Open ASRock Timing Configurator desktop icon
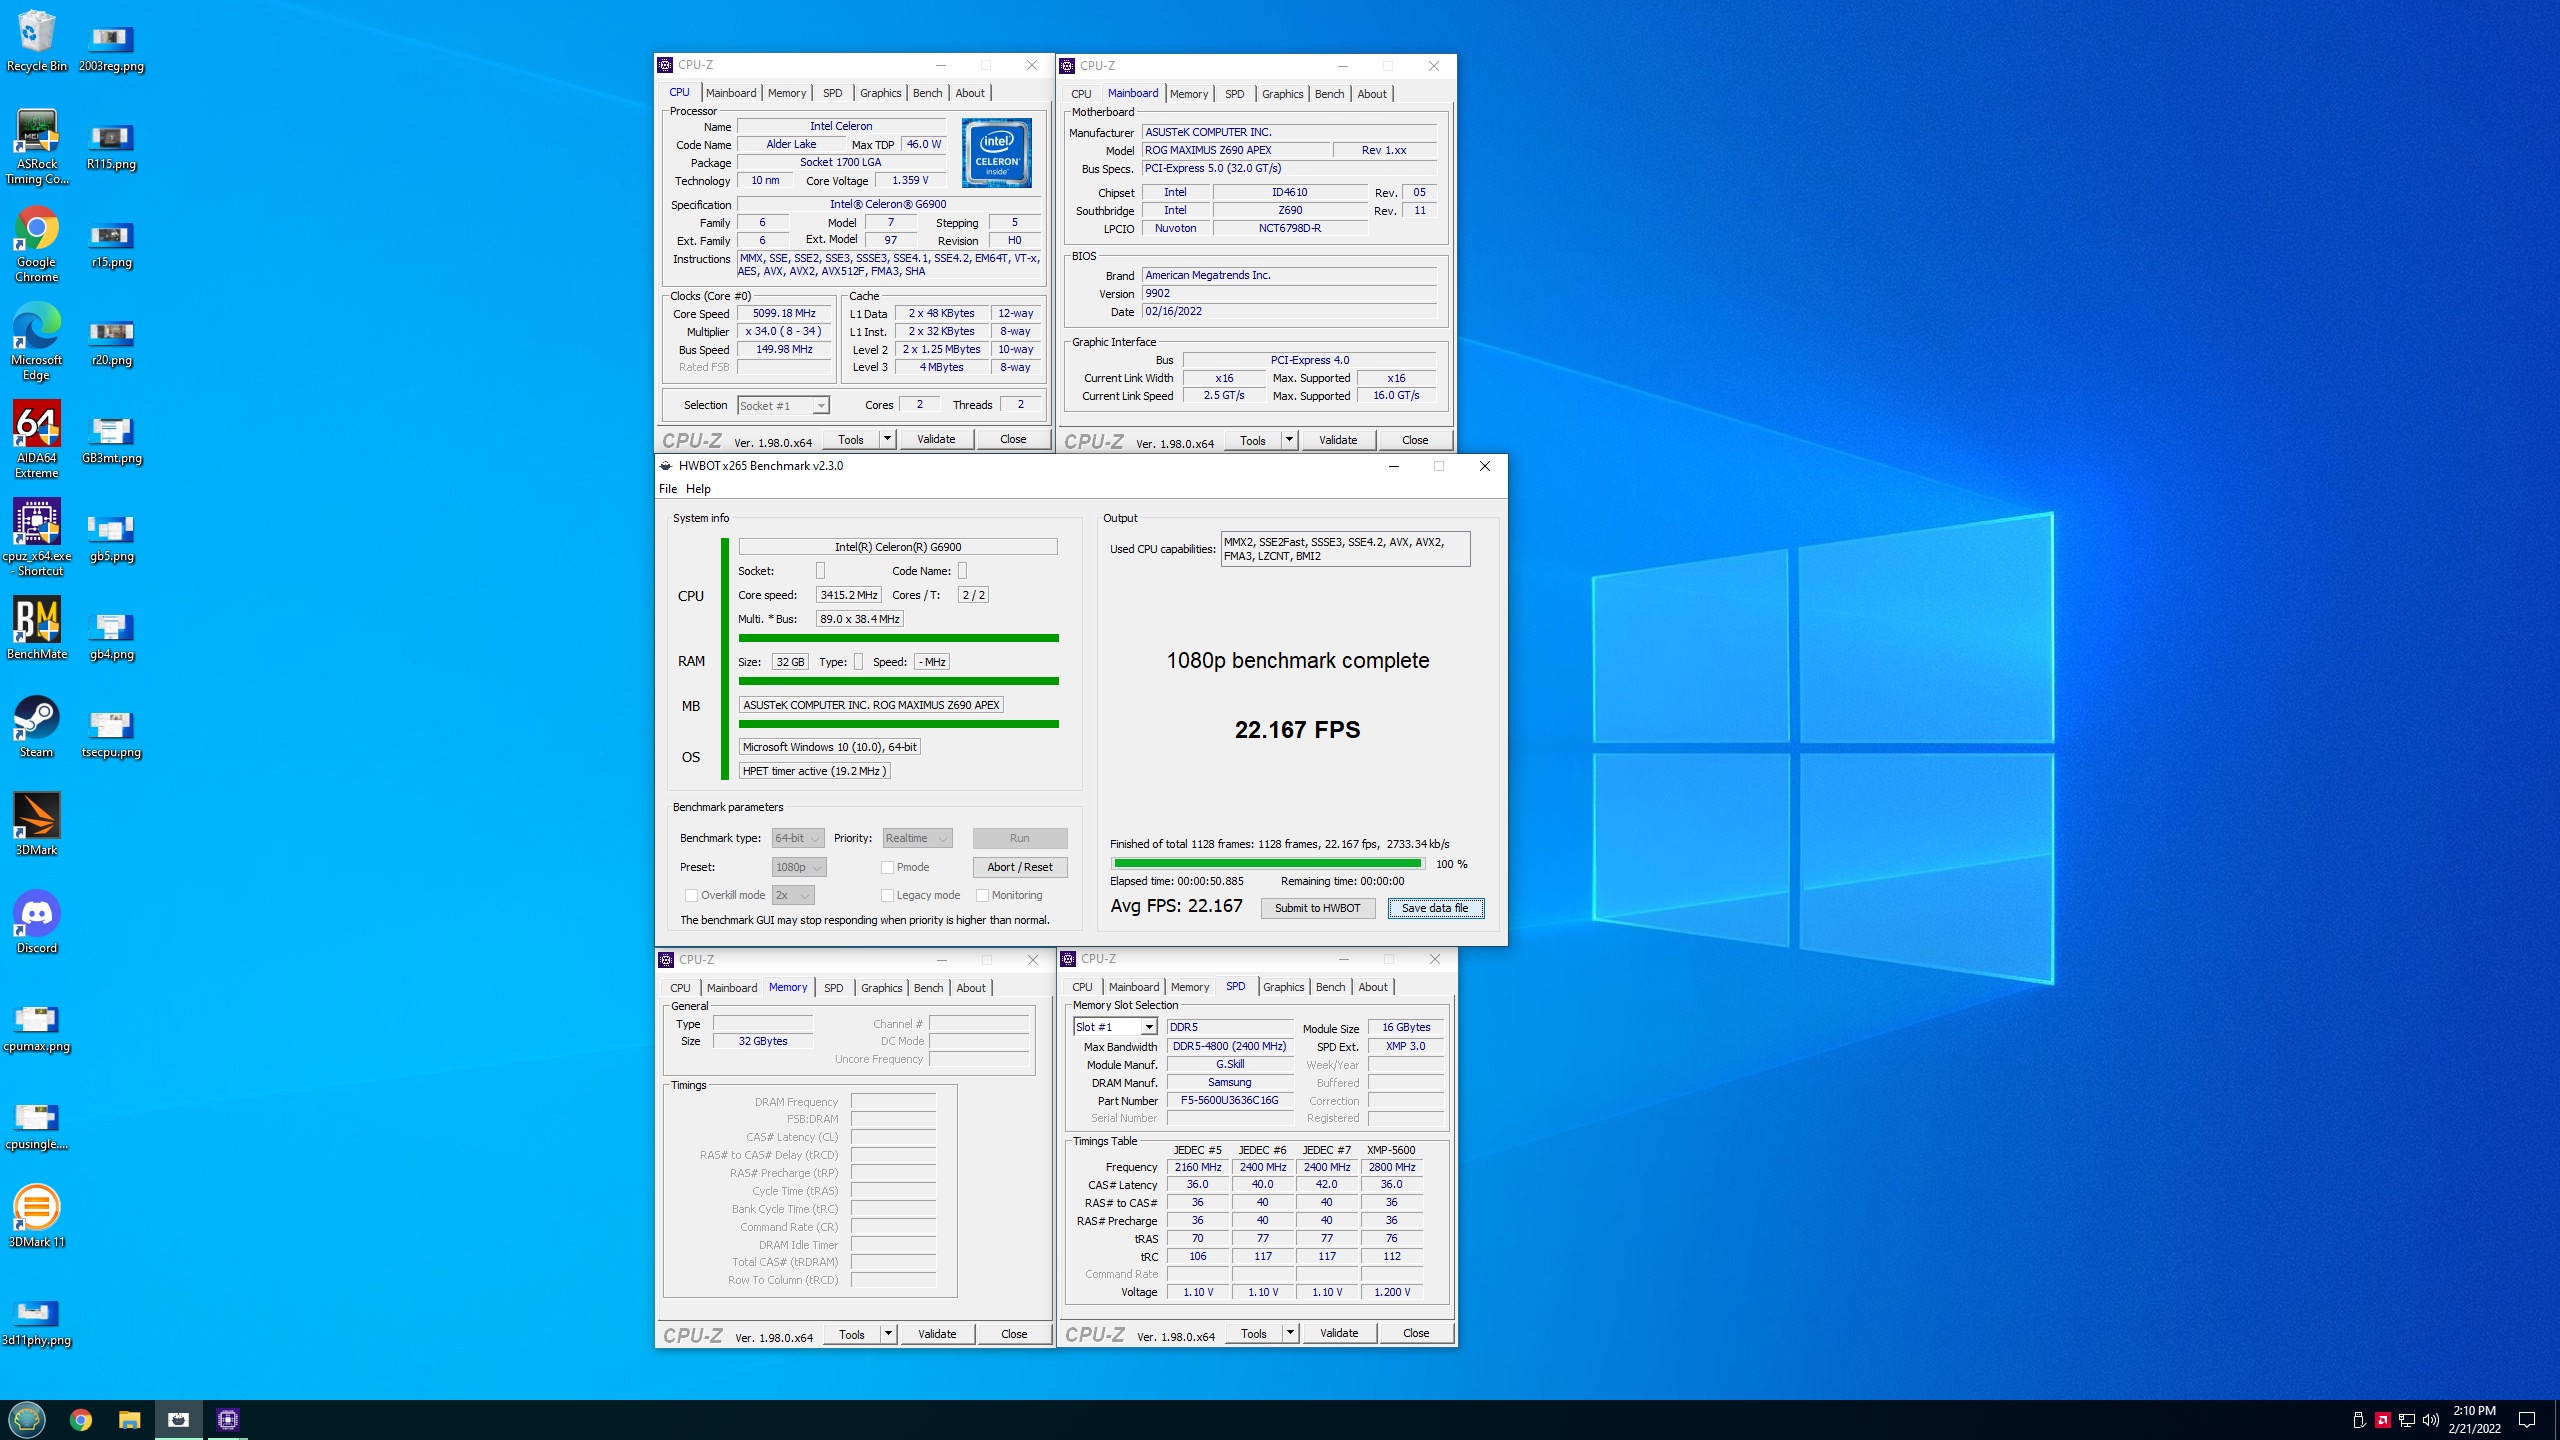This screenshot has height=1440, width=2560. point(37,147)
